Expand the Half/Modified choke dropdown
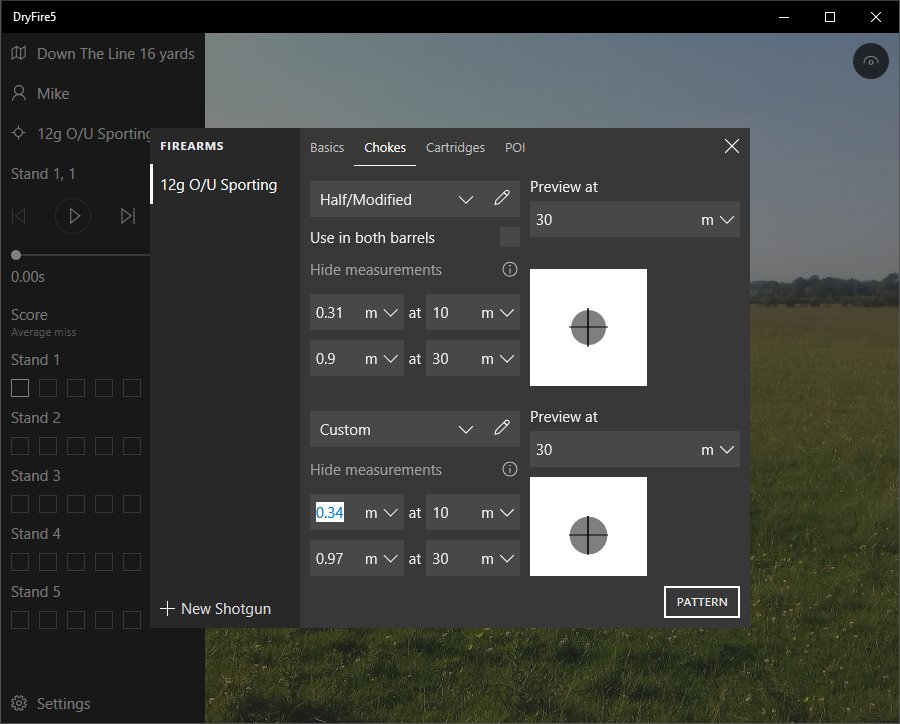Image resolution: width=900 pixels, height=724 pixels. 465,200
